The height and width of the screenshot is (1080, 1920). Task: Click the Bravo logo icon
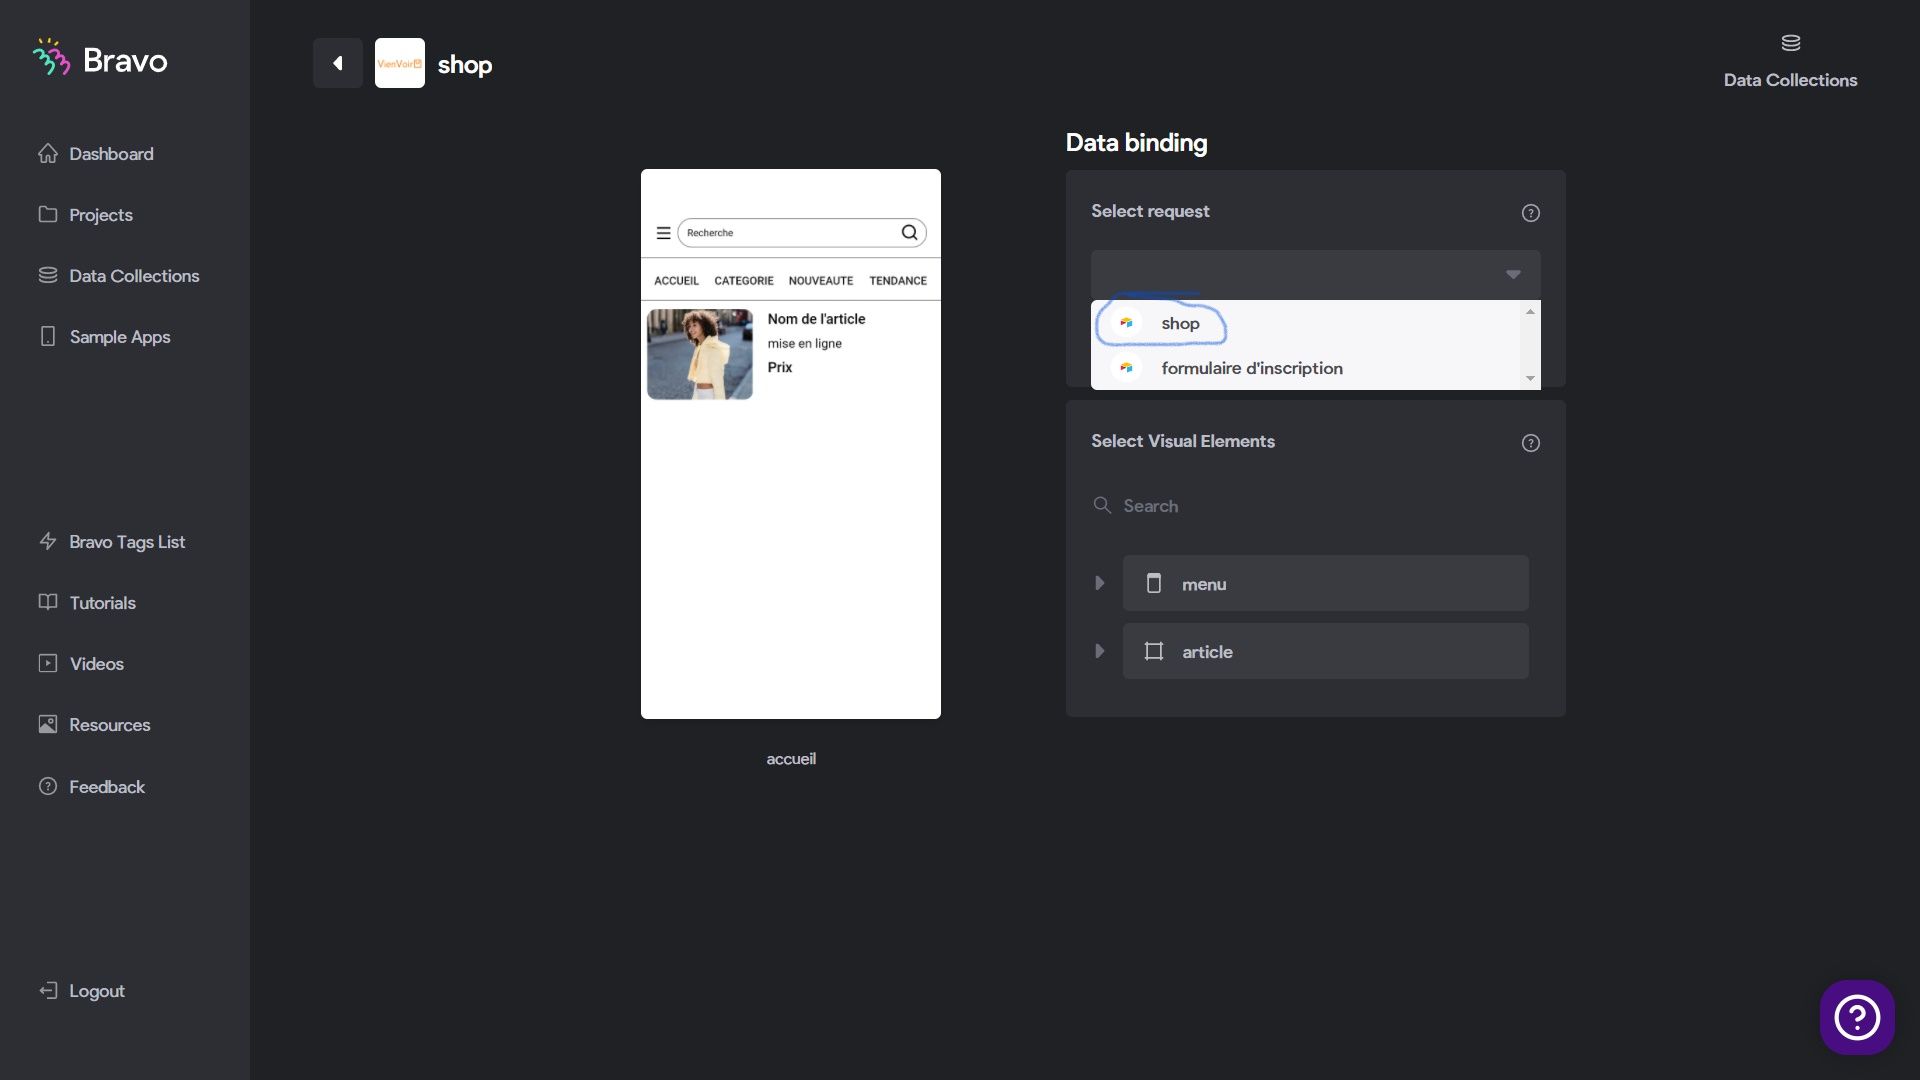pos(51,58)
